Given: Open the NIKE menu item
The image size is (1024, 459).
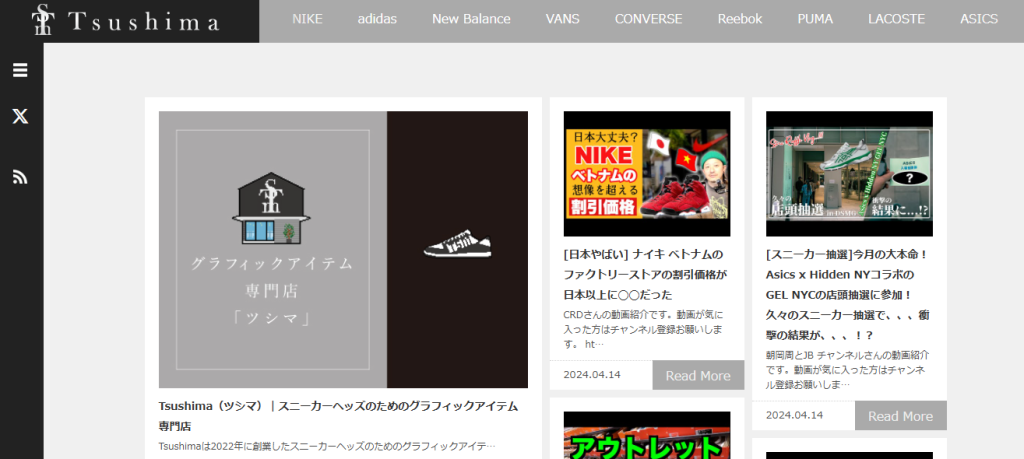Looking at the screenshot, I should (x=307, y=19).
